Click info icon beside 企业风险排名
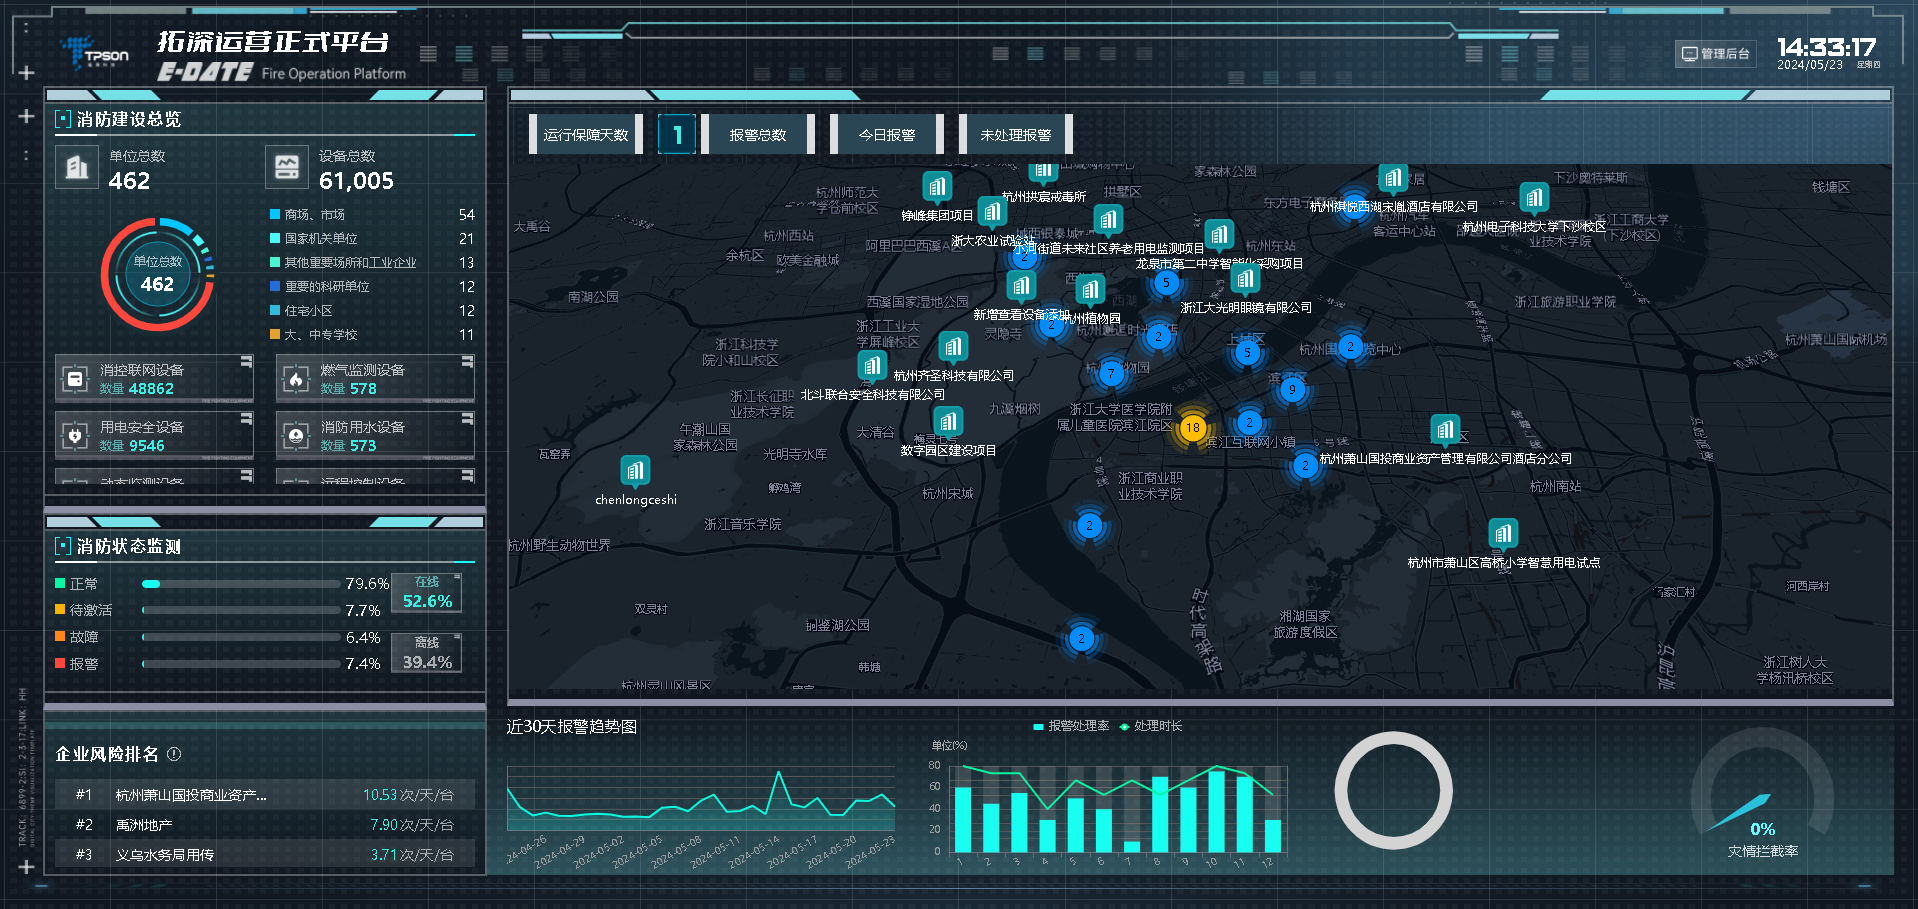 [x=174, y=754]
